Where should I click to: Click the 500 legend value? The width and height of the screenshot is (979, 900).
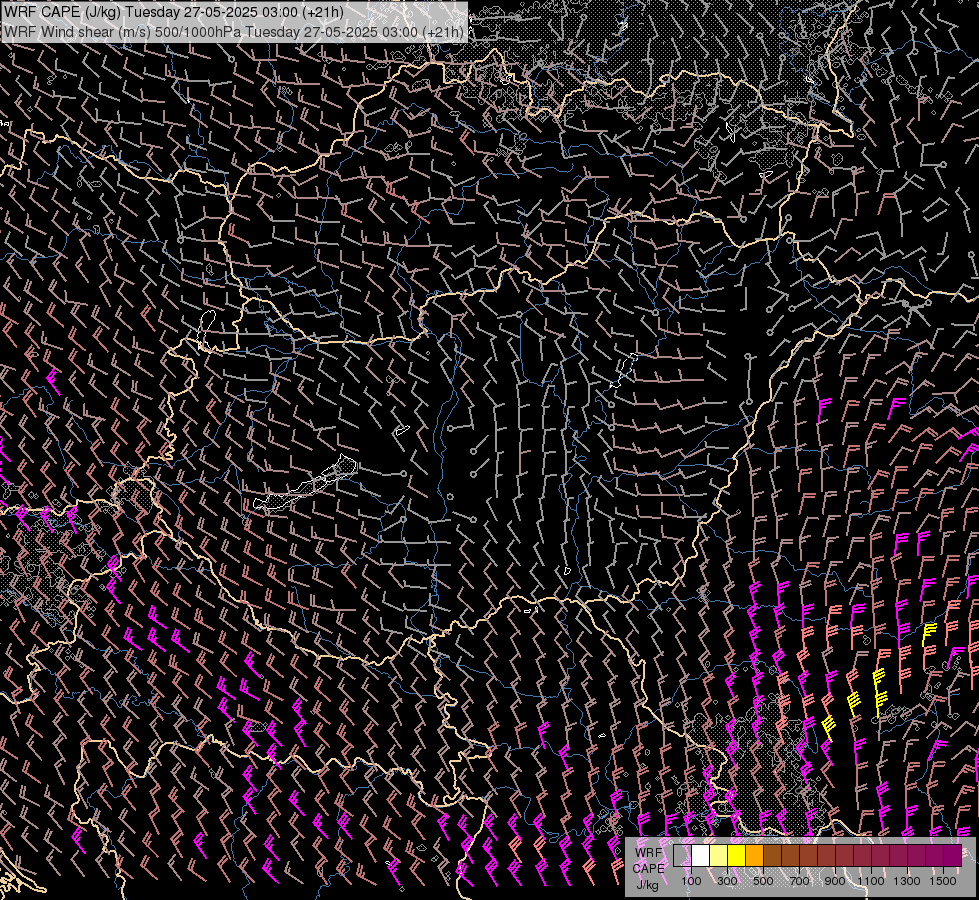pyautogui.click(x=763, y=881)
